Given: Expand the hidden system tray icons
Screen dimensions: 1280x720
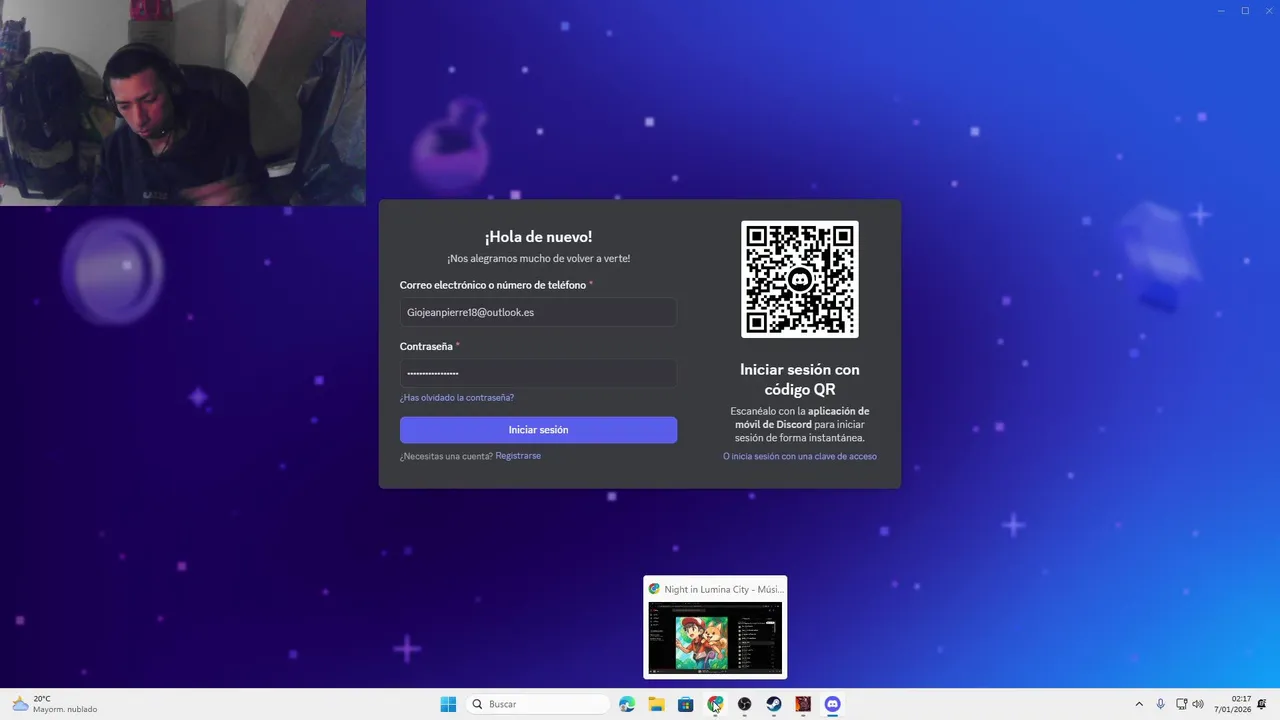Looking at the screenshot, I should coord(1138,704).
